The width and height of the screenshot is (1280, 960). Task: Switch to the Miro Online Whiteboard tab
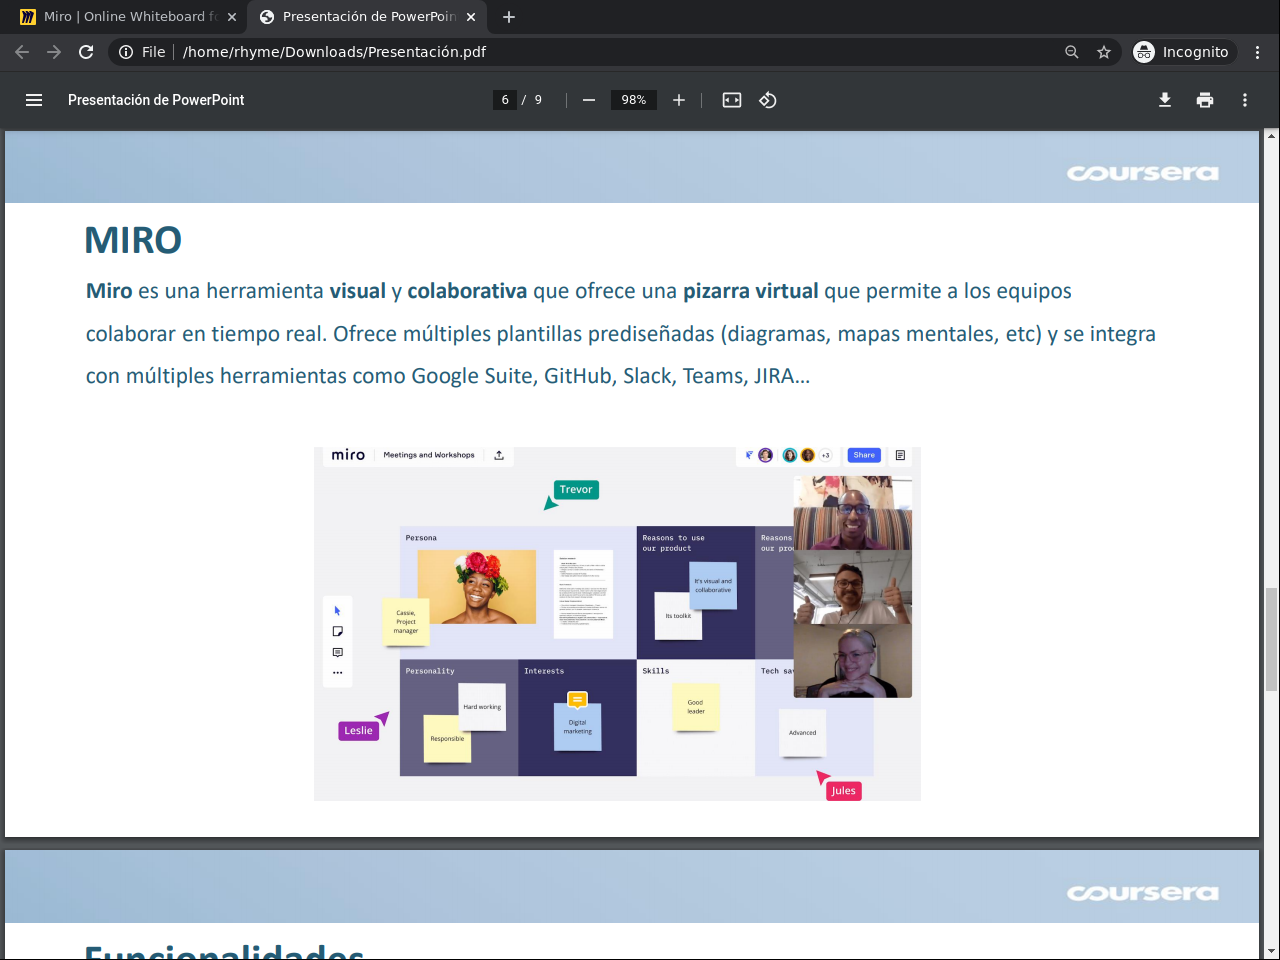click(126, 17)
